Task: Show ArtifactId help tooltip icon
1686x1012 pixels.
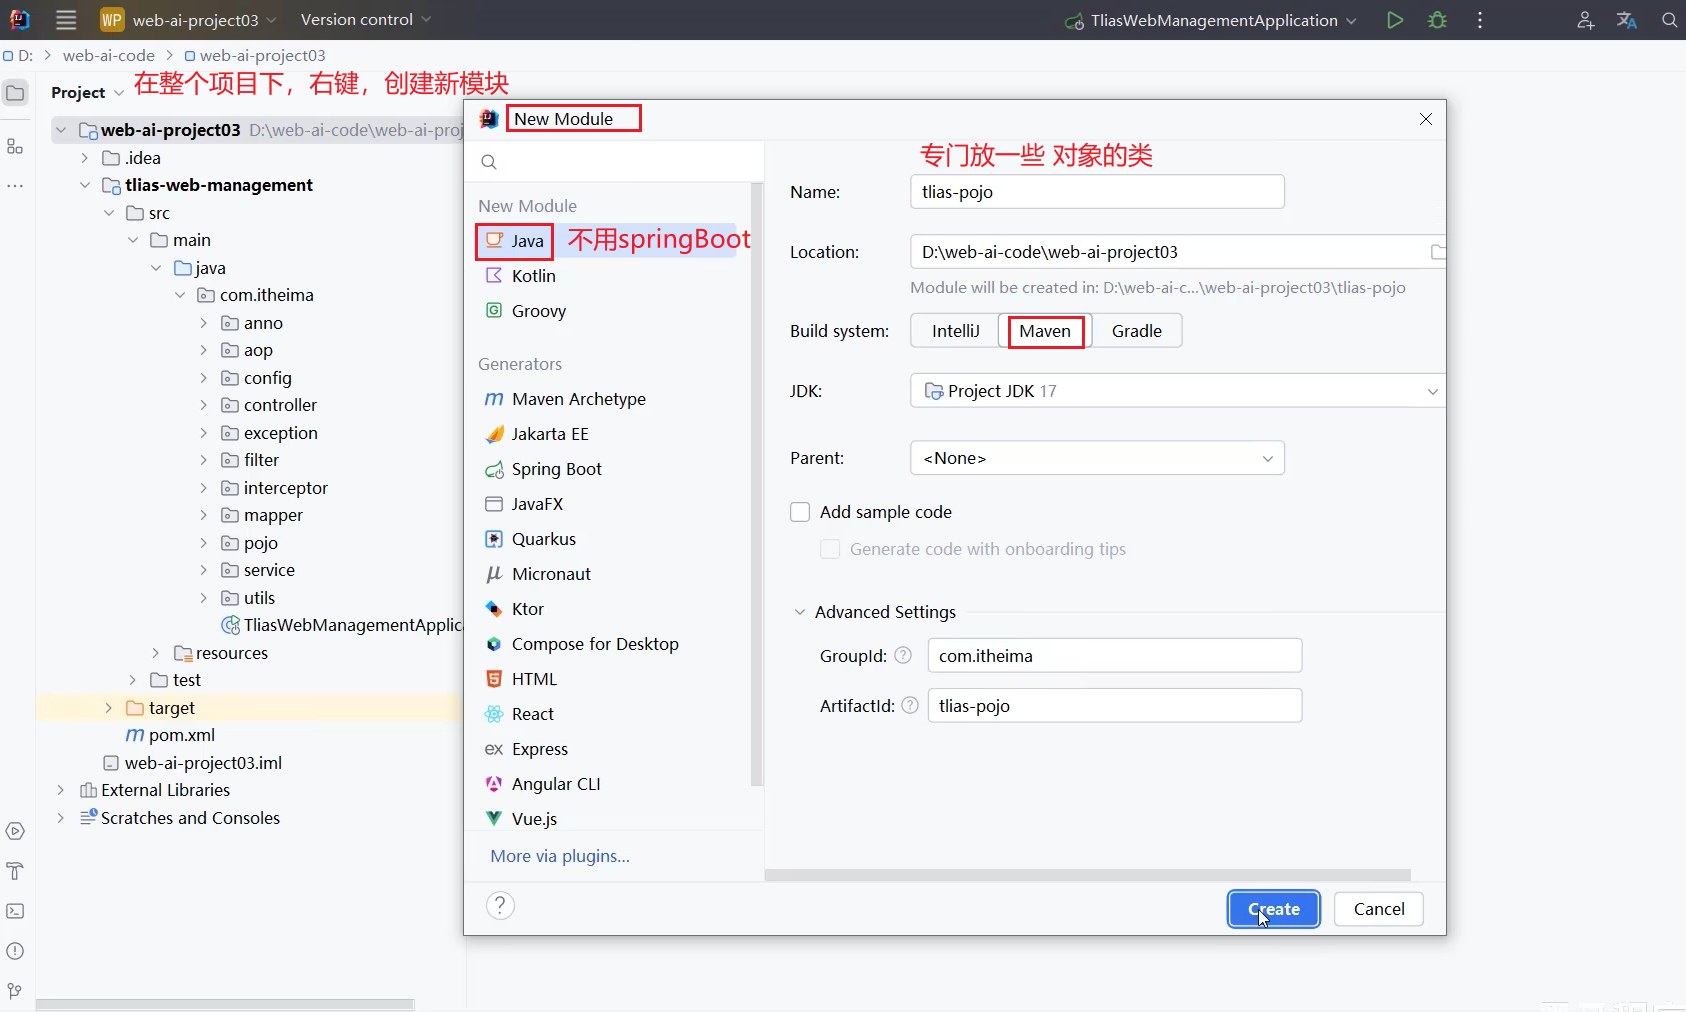Action: coord(910,705)
